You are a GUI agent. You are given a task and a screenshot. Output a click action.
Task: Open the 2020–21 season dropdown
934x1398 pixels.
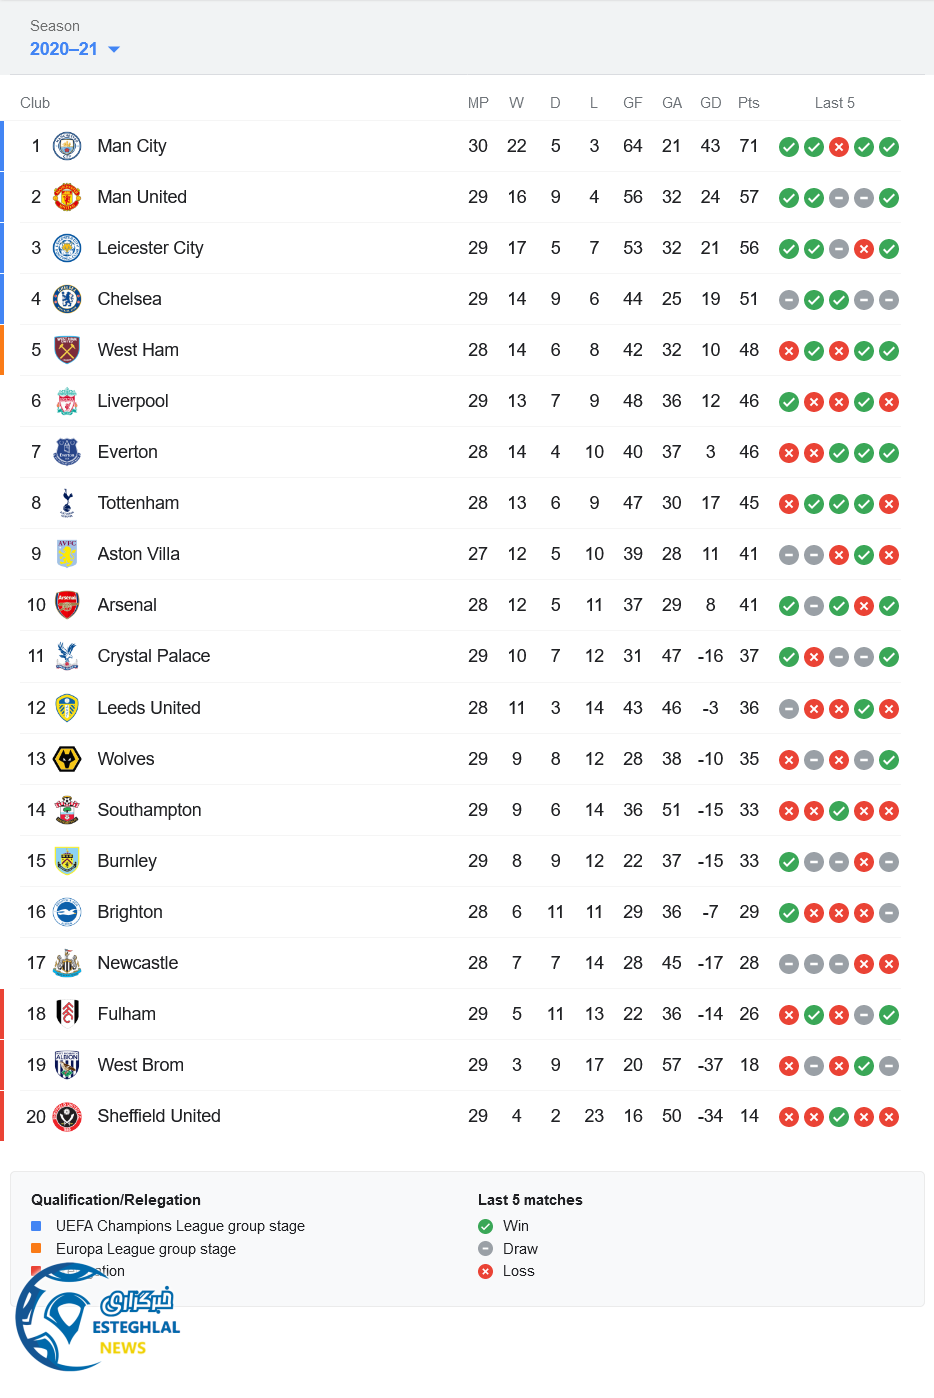(x=75, y=49)
